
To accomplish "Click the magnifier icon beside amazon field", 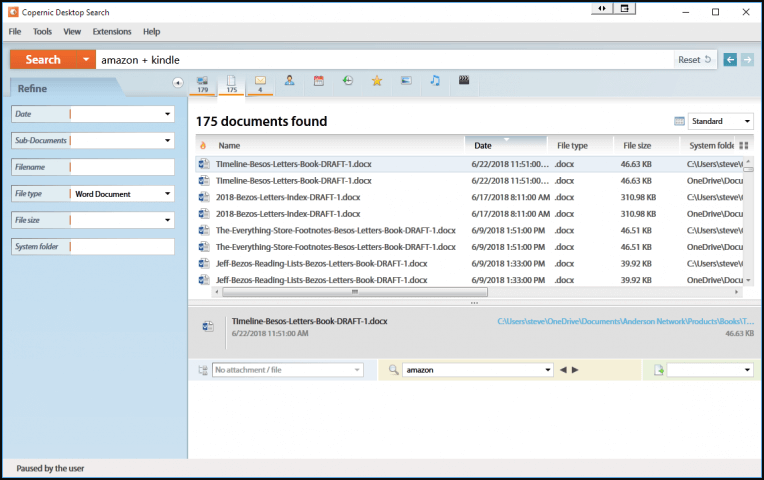I will tap(394, 370).
